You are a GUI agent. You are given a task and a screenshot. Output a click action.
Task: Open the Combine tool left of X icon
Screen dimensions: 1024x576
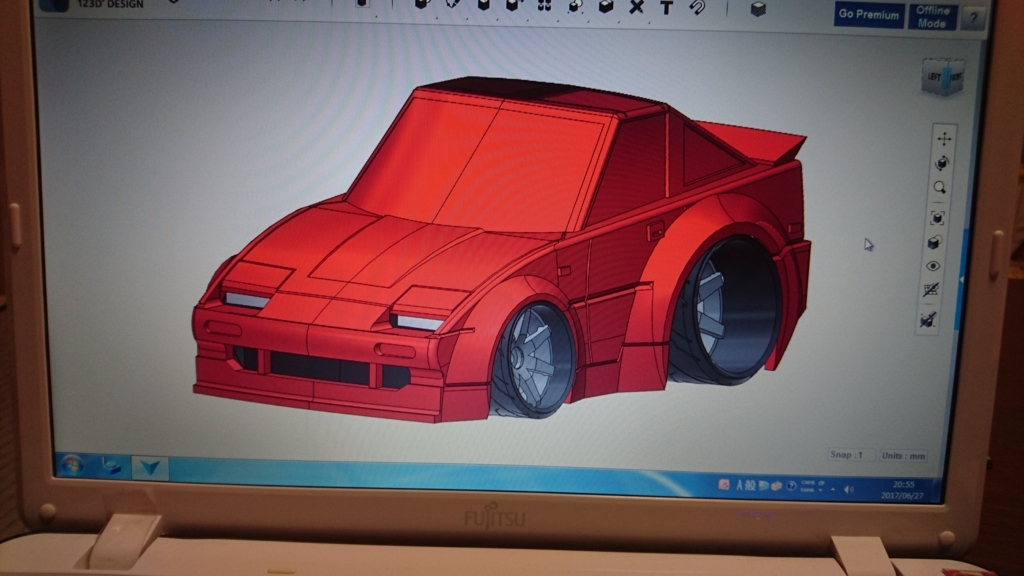(605, 7)
